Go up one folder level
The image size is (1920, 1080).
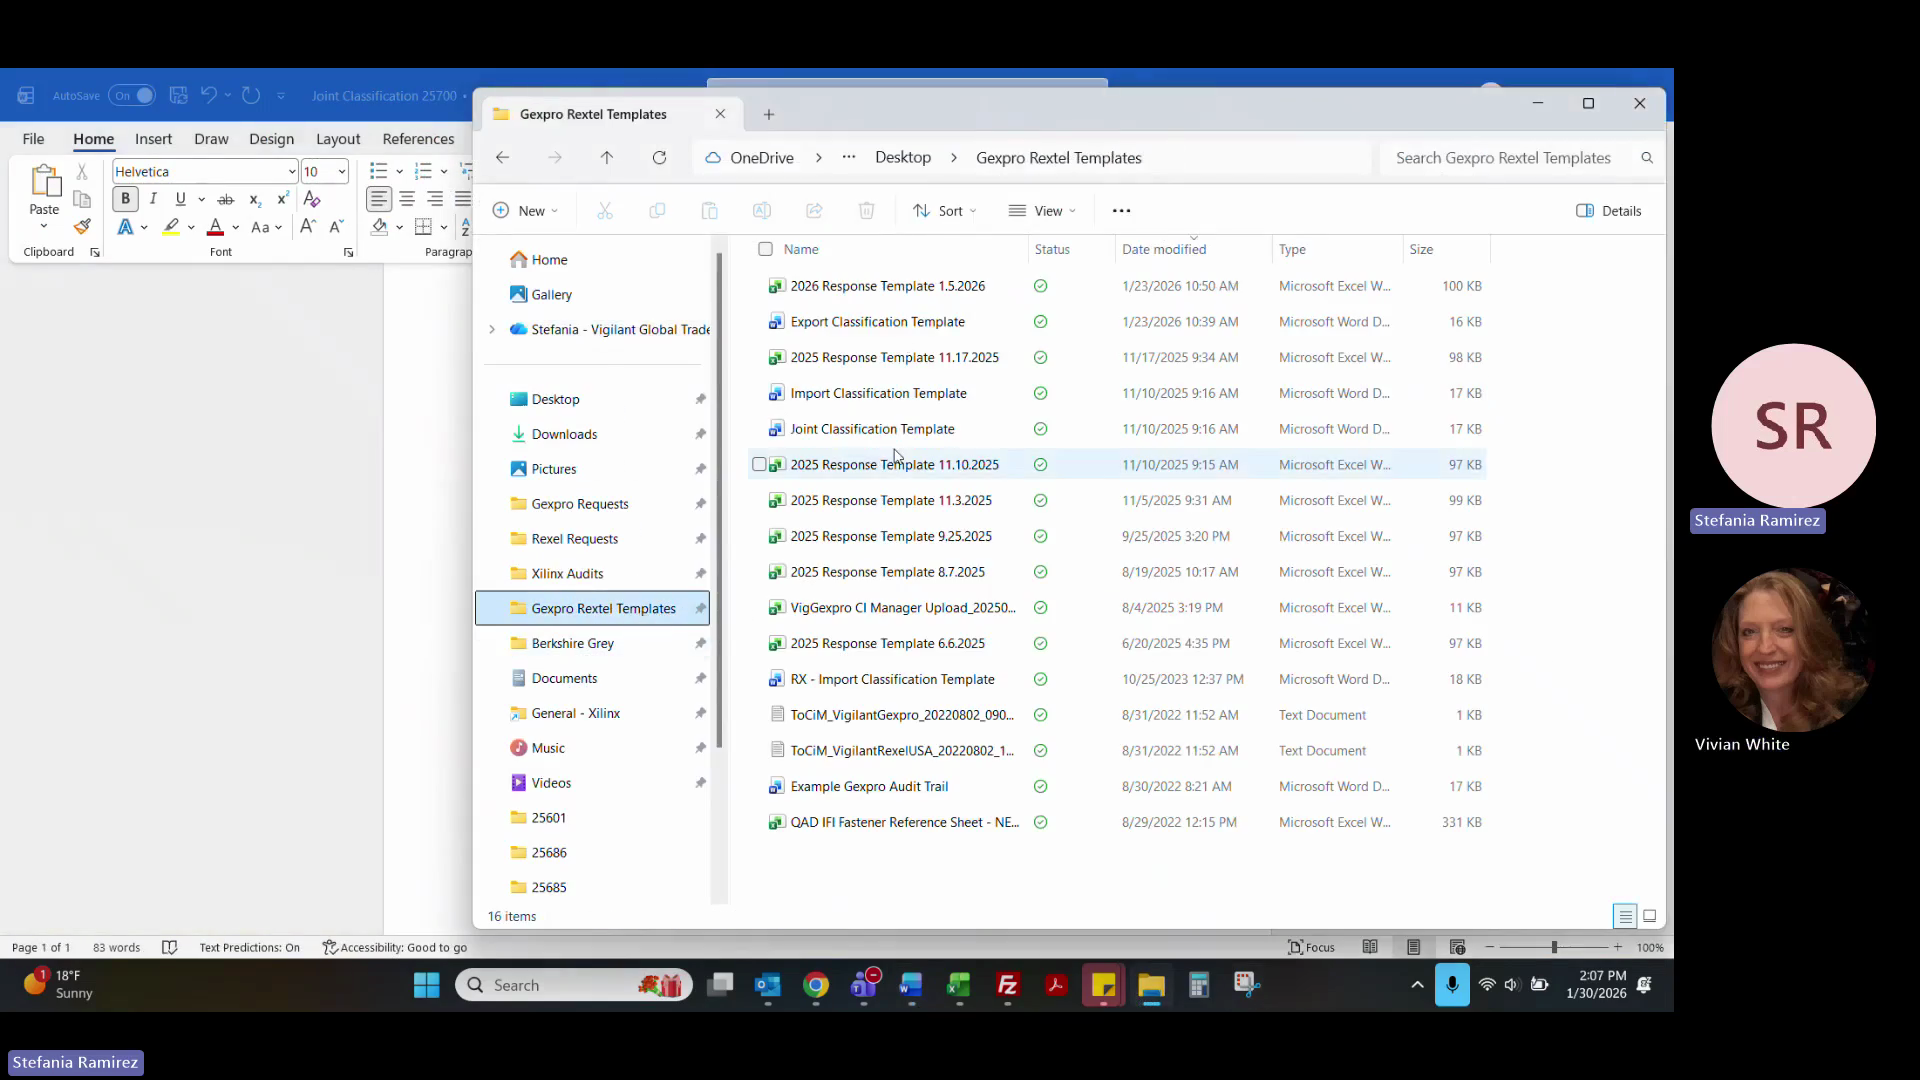[607, 158]
